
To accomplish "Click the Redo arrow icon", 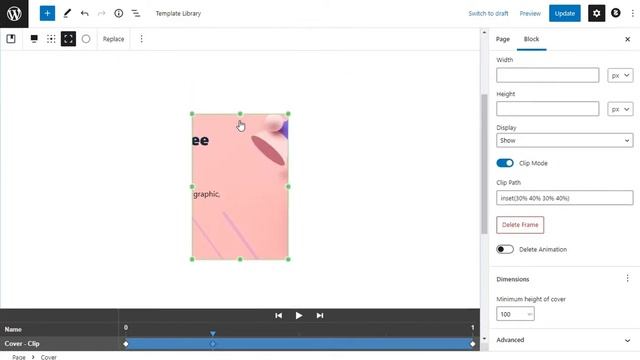I will [x=101, y=13].
